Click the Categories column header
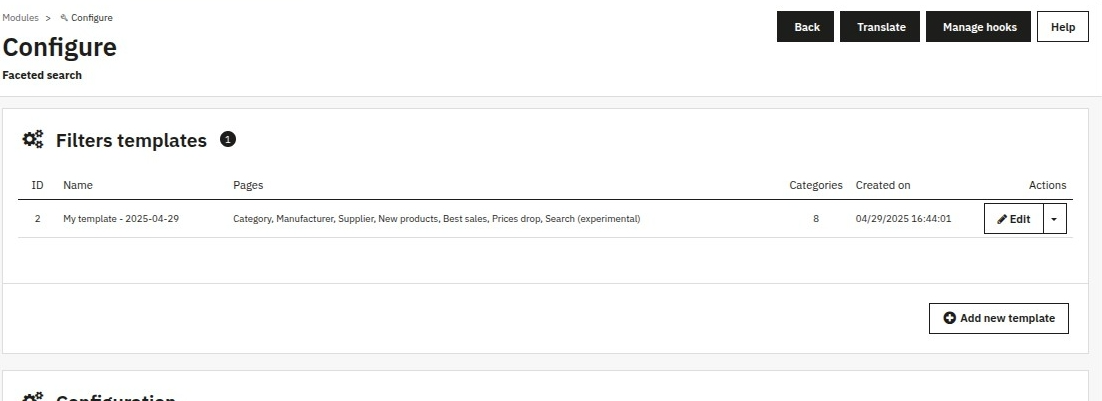Screen dimensions: 1102x401 click(816, 185)
